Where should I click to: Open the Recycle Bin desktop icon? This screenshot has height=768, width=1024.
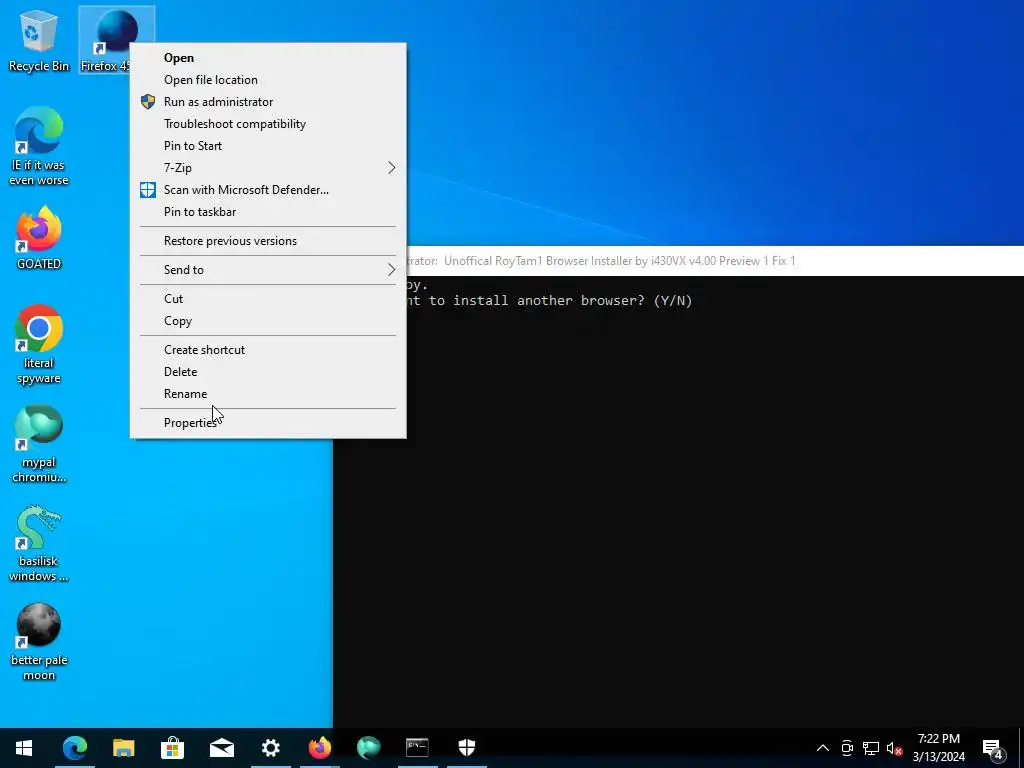coord(39,40)
